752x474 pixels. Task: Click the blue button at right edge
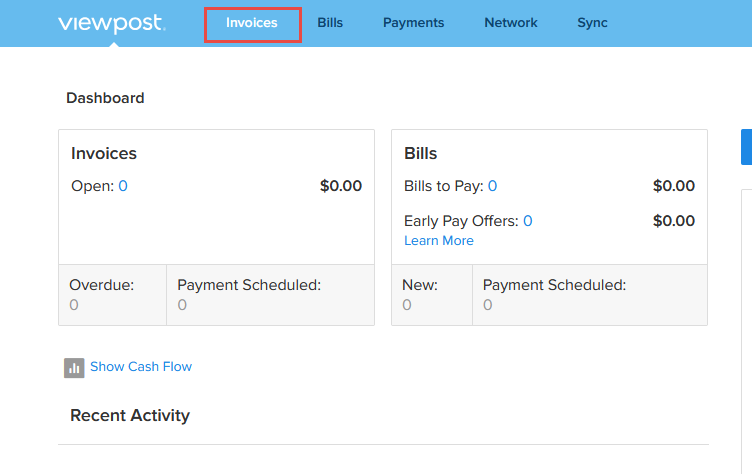click(746, 147)
